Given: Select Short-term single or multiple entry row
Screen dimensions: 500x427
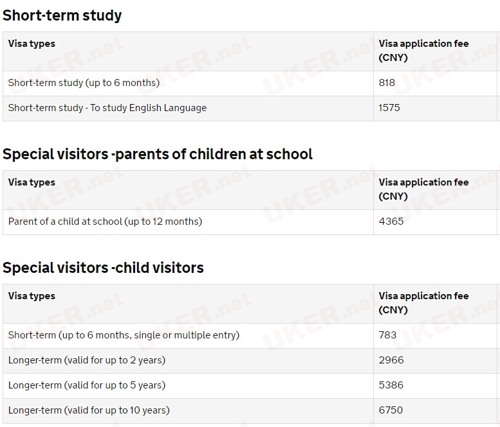Looking at the screenshot, I should 251,336.
